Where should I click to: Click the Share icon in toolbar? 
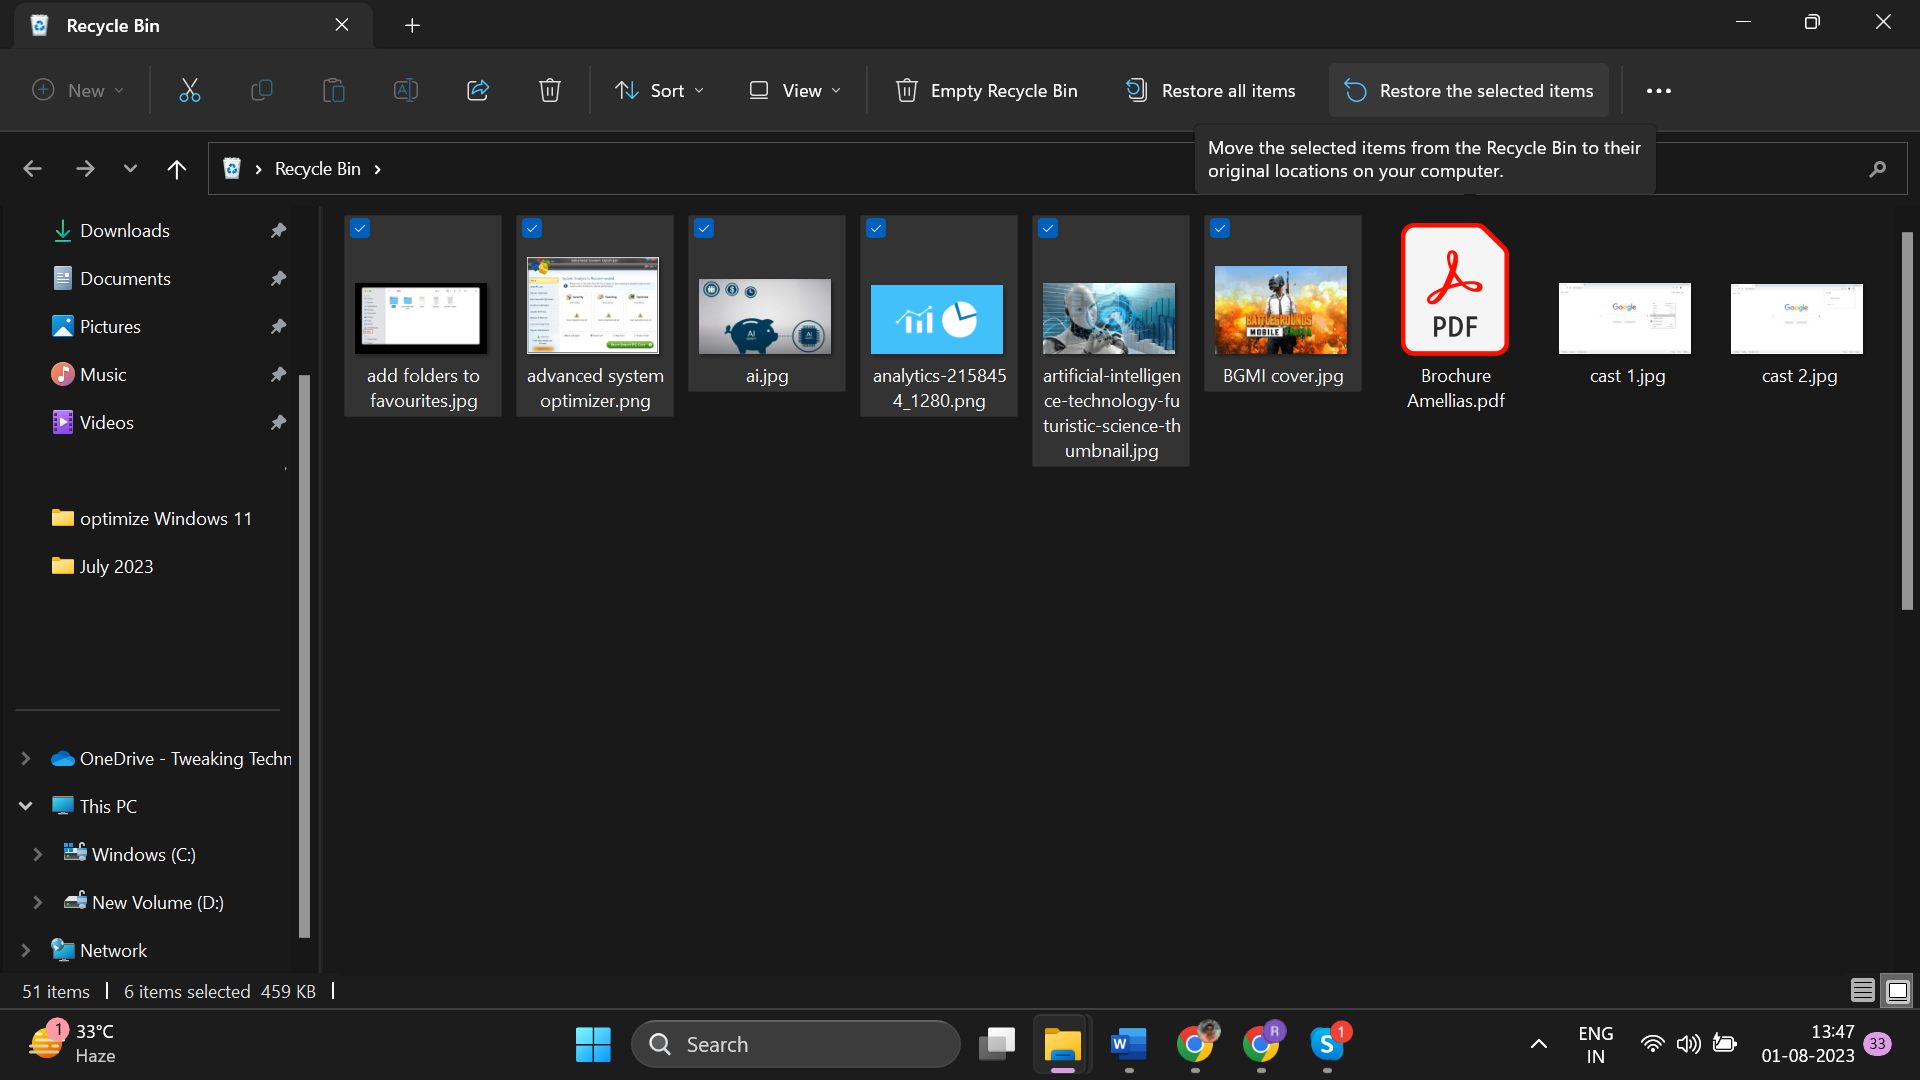[477, 91]
